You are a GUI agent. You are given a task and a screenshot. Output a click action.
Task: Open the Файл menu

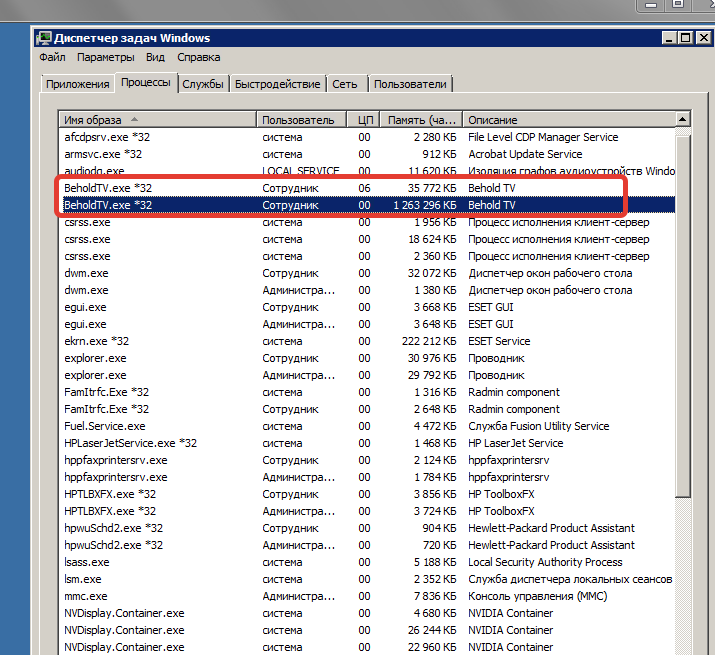pyautogui.click(x=52, y=57)
